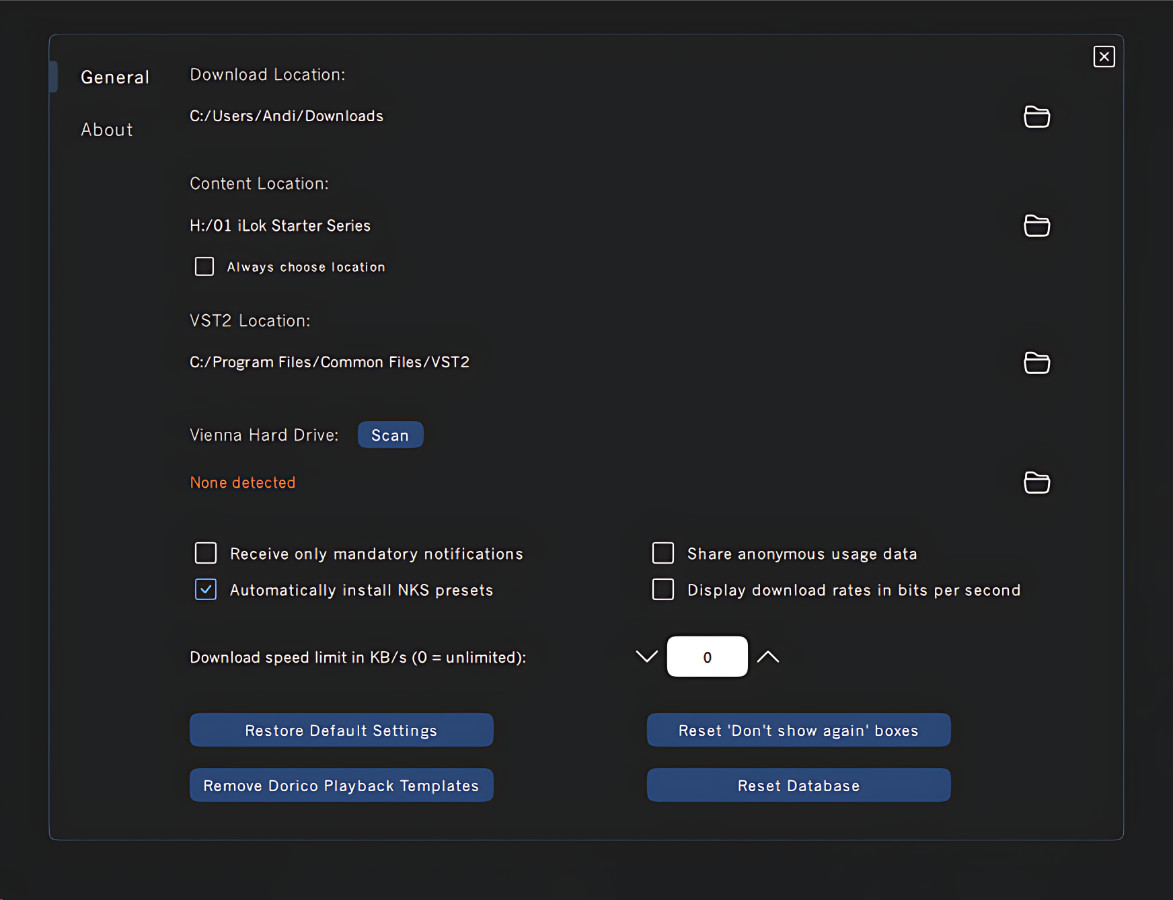
Task: Enable Share anonymous usage data
Action: [663, 554]
